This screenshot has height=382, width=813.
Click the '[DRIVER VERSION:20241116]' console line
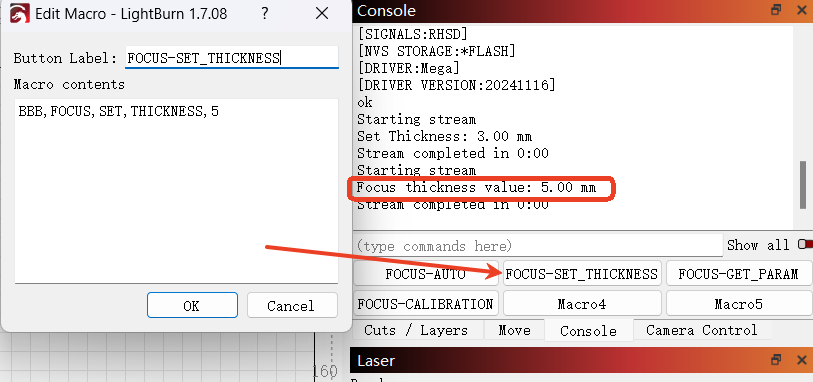point(456,85)
